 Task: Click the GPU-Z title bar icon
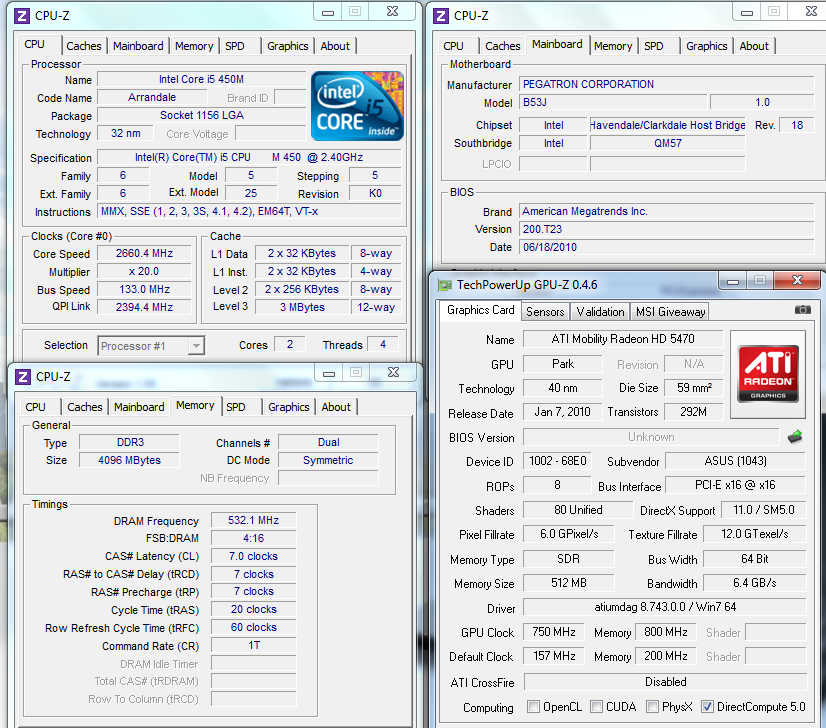pos(445,285)
